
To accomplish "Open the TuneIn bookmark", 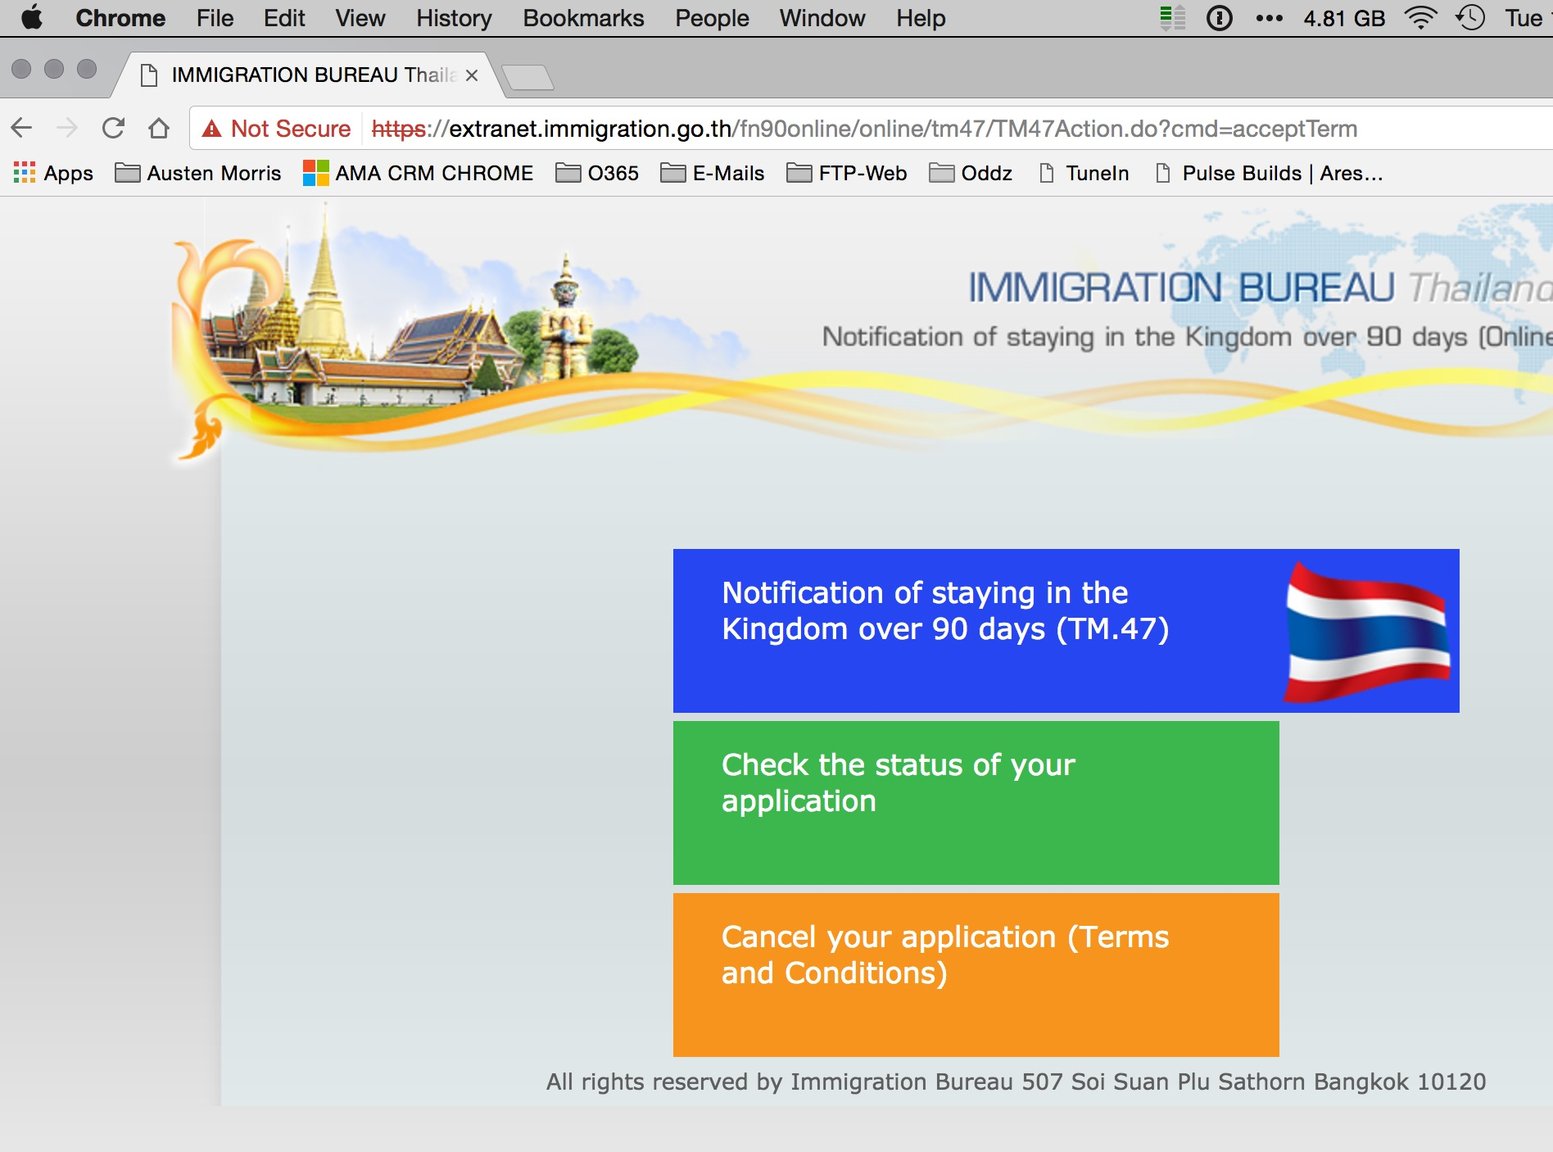I will [x=1084, y=173].
